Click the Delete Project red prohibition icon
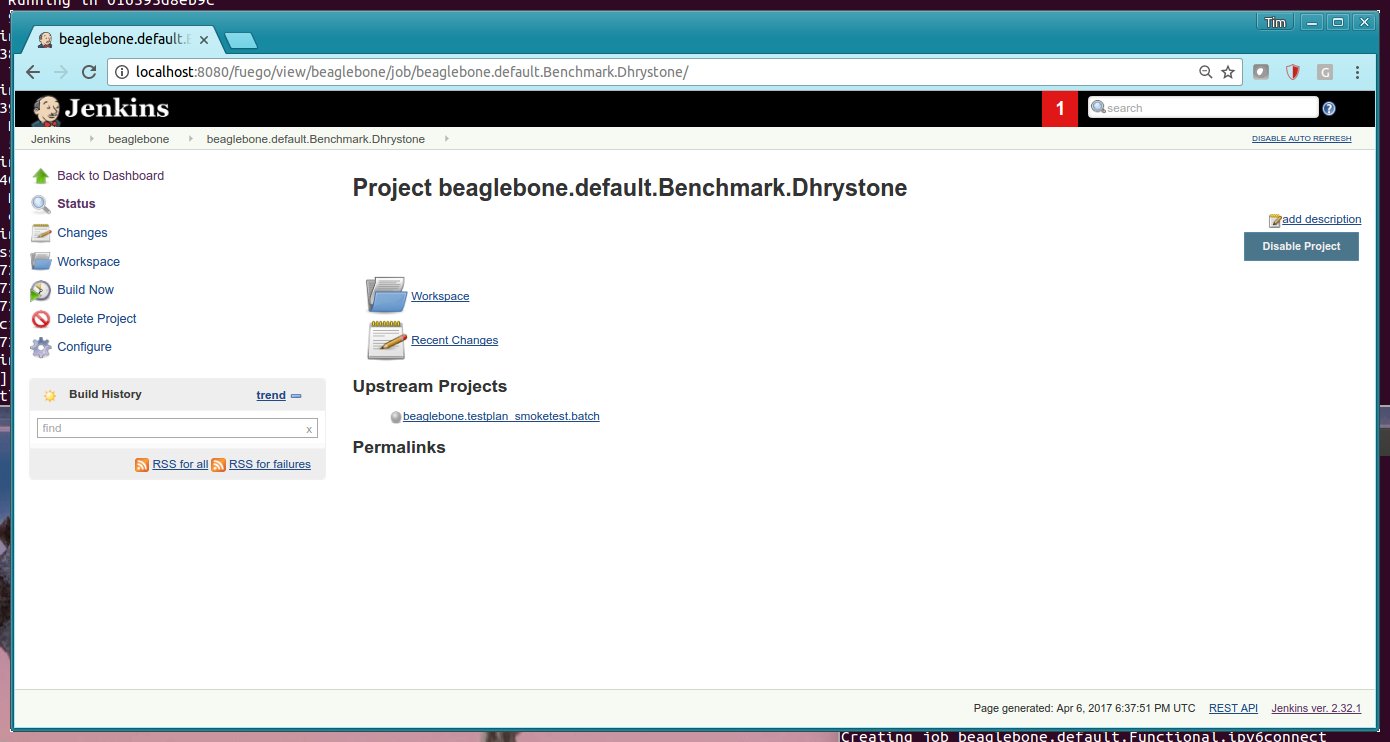 click(41, 319)
